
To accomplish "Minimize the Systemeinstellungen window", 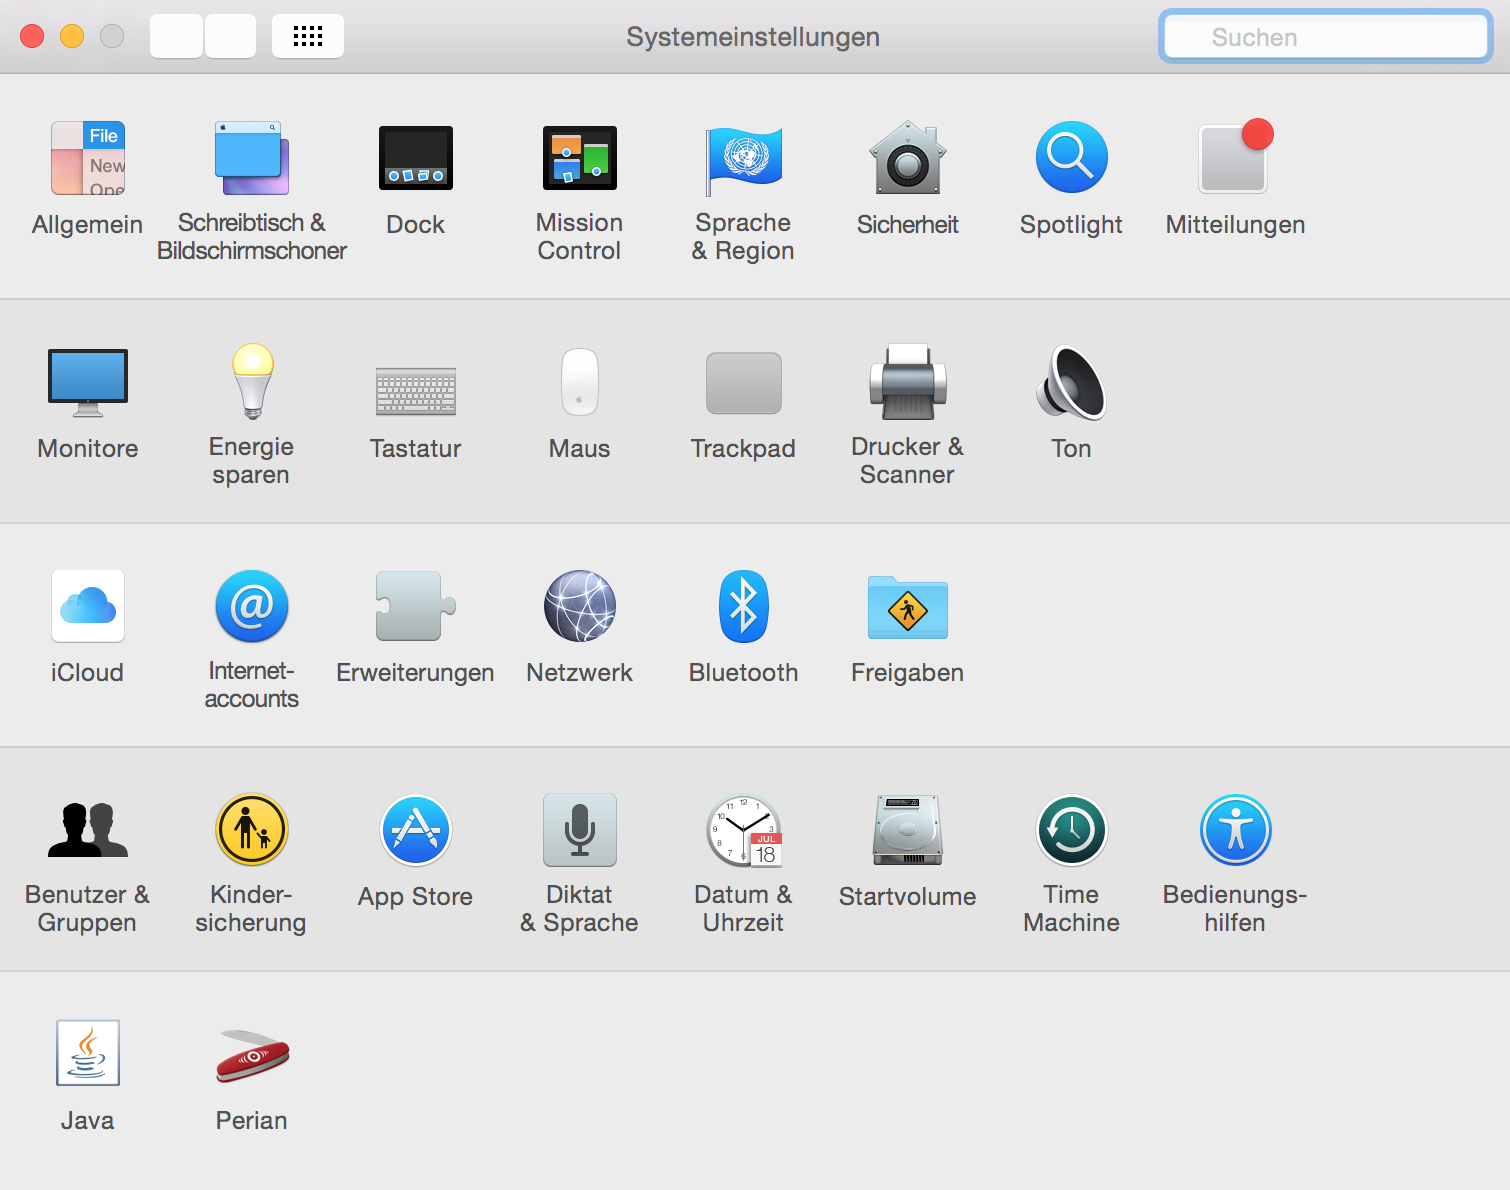I will pos(72,36).
